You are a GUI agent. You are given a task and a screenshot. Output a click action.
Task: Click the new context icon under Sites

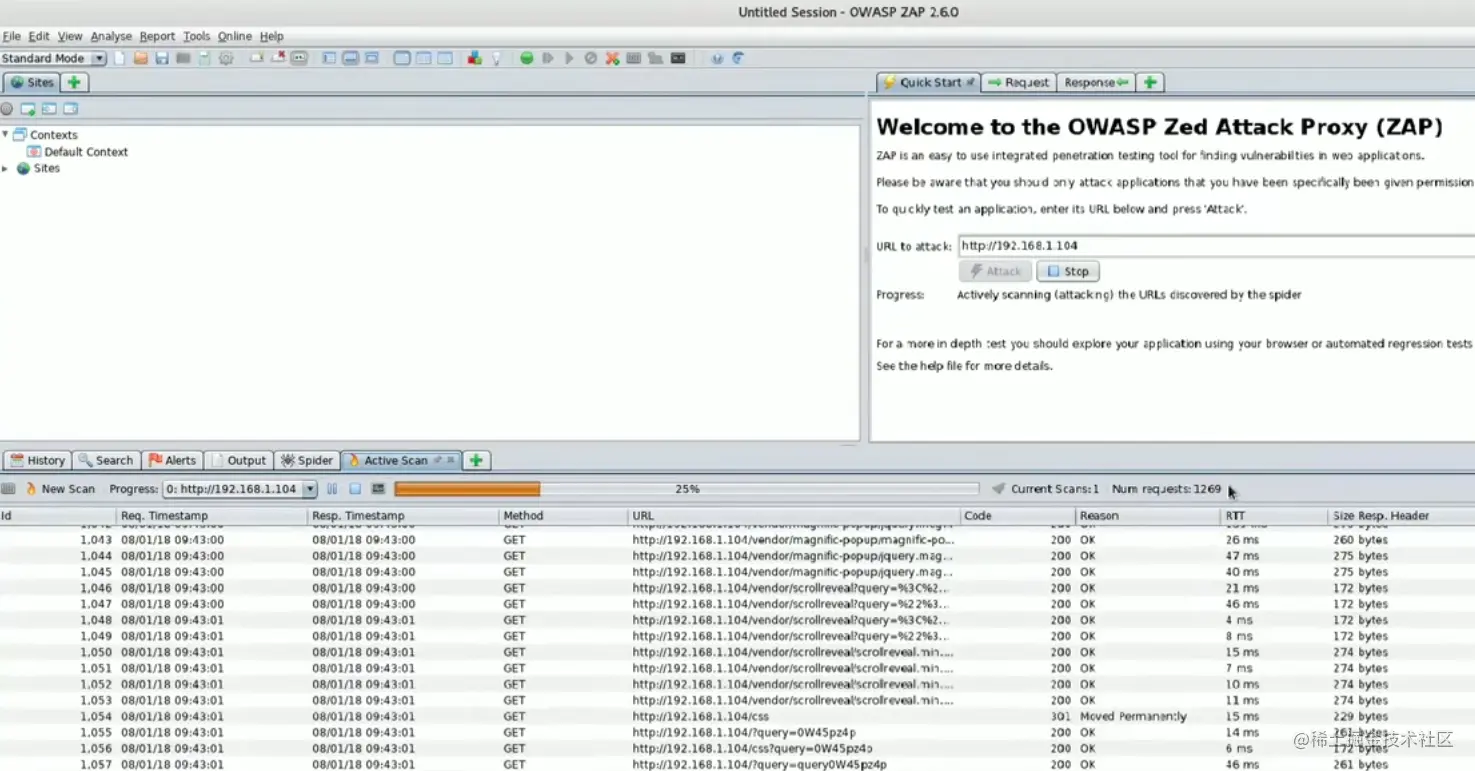28,109
